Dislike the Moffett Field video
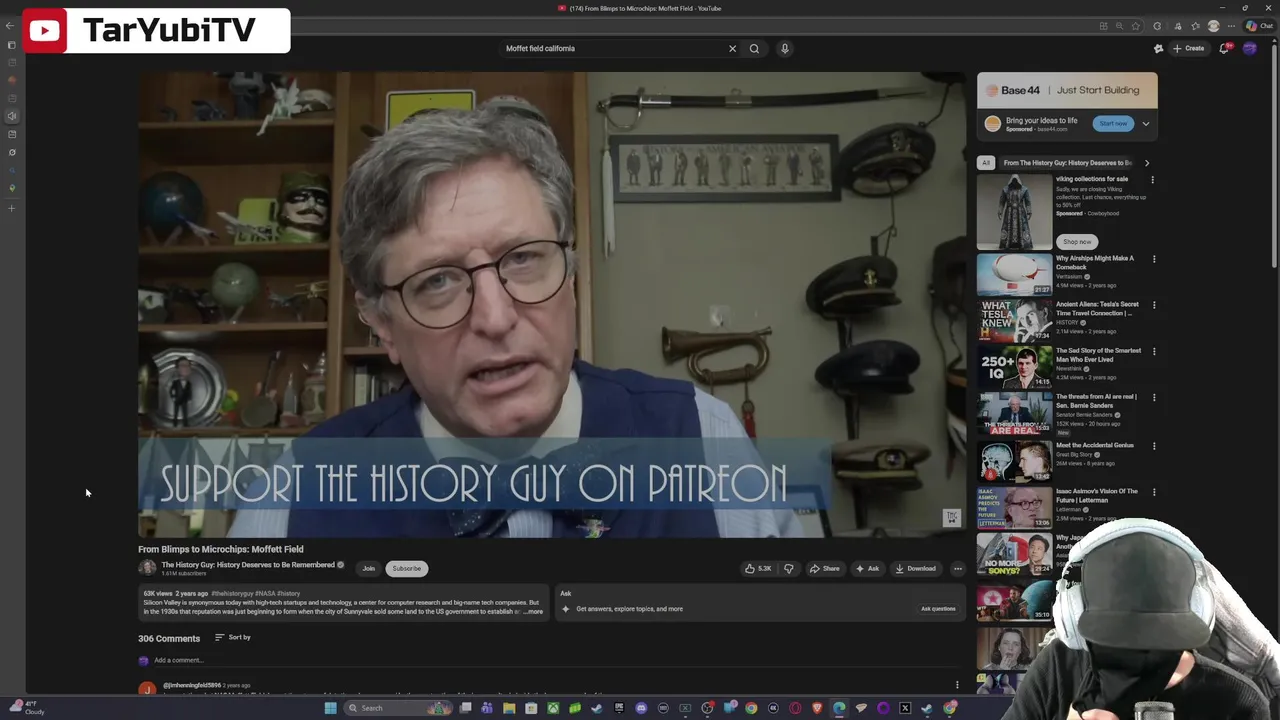Screen dimensions: 1280x720 click(788, 568)
